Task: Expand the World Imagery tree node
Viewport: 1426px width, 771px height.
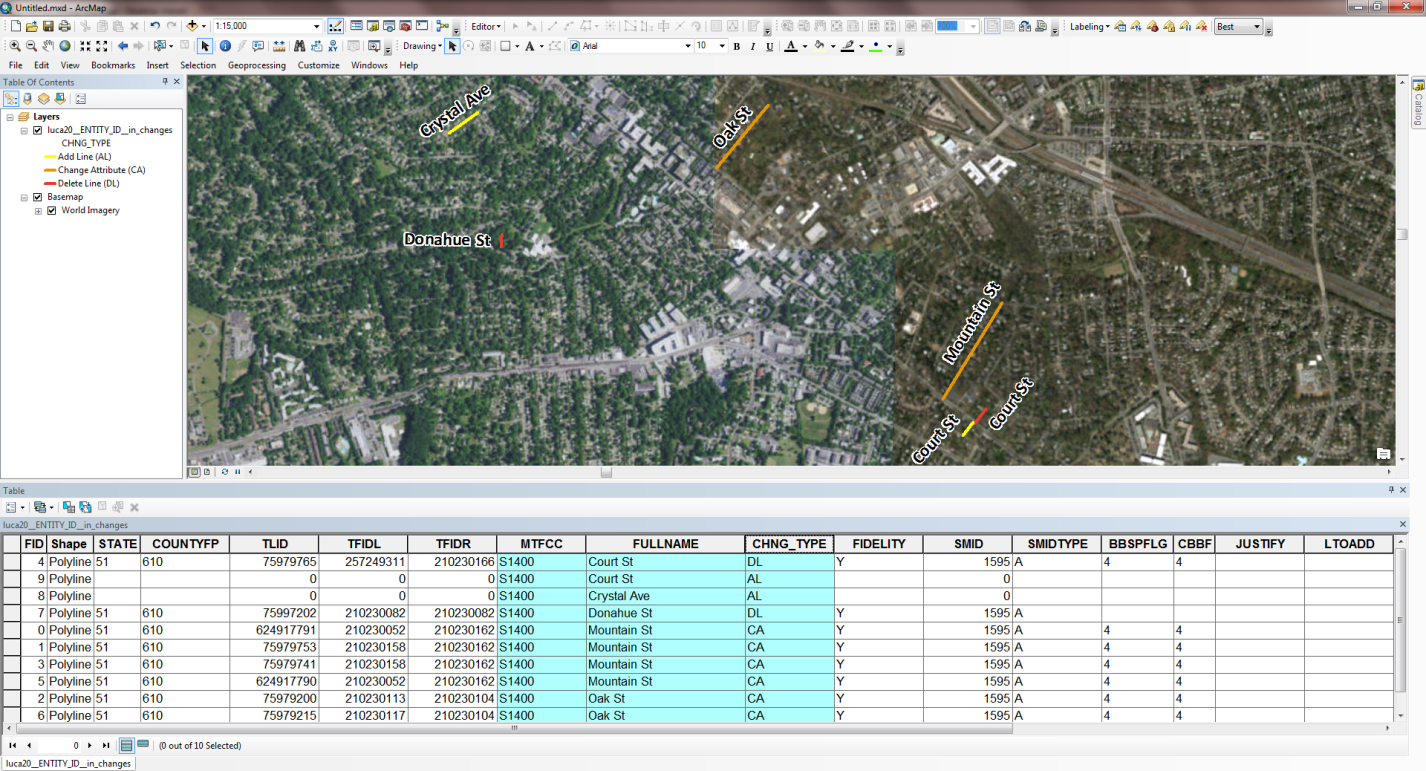Action: click(38, 211)
